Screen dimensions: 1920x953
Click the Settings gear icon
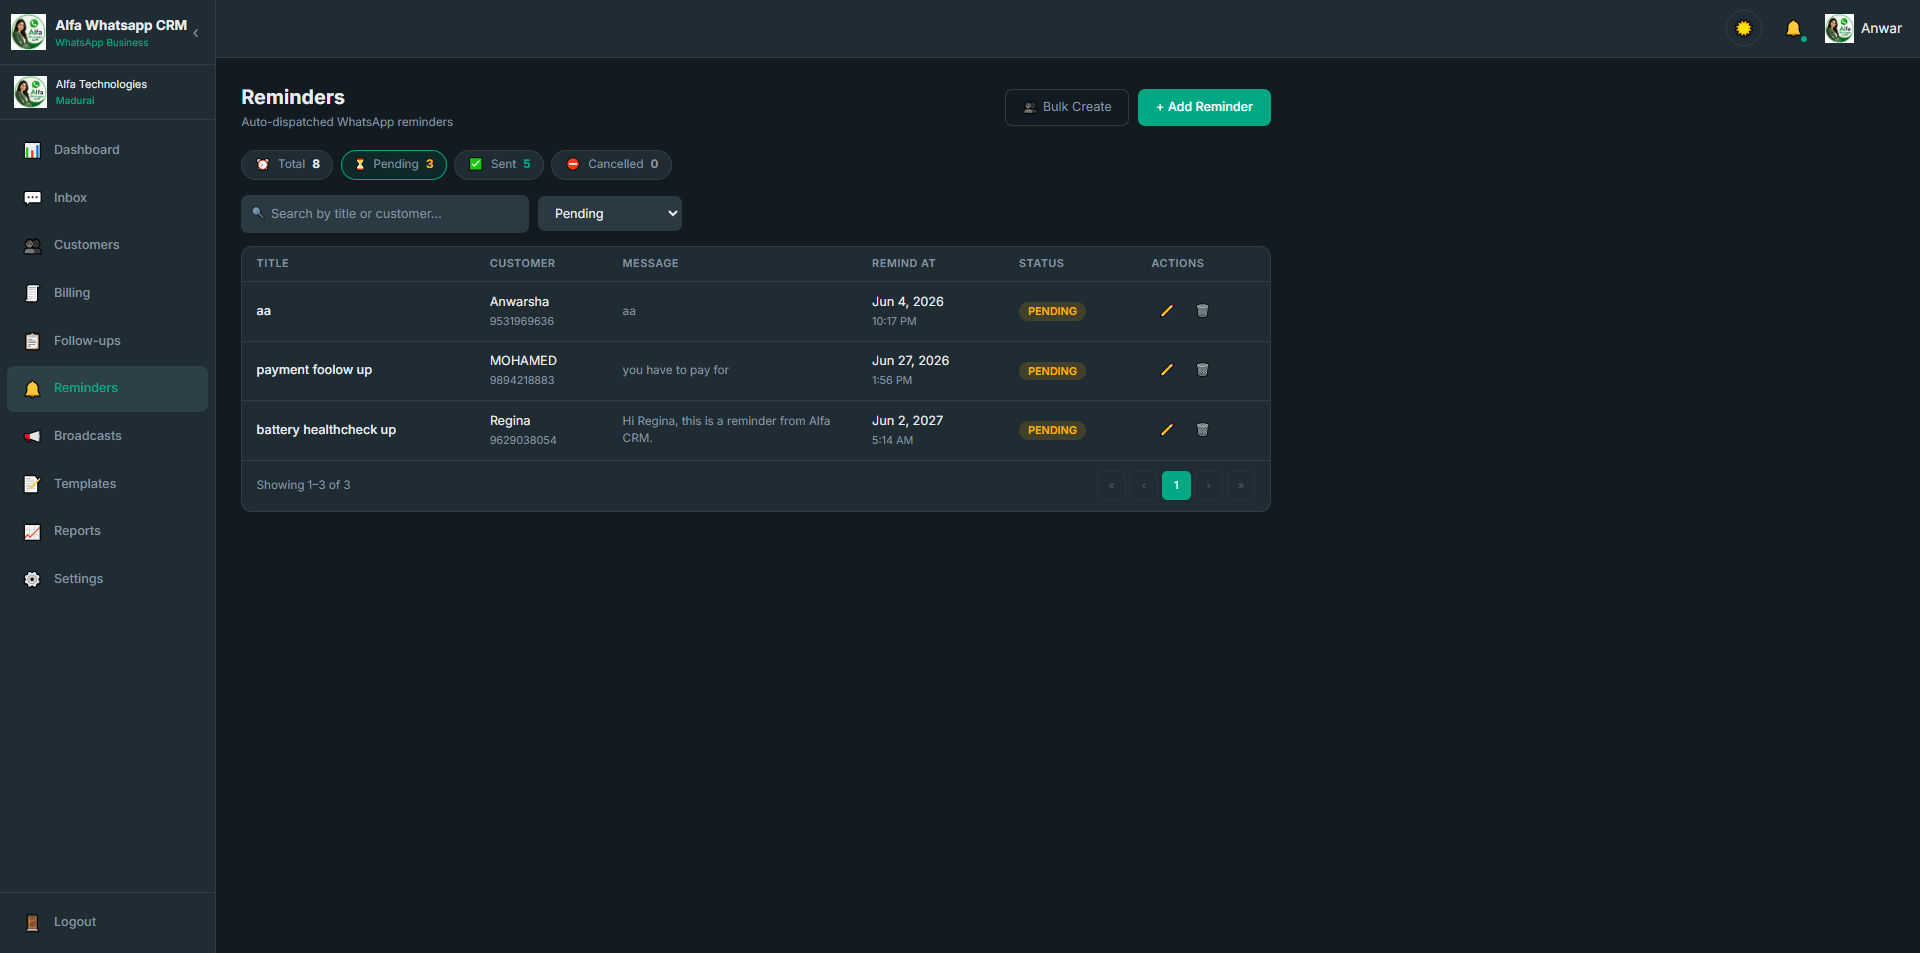pos(32,579)
